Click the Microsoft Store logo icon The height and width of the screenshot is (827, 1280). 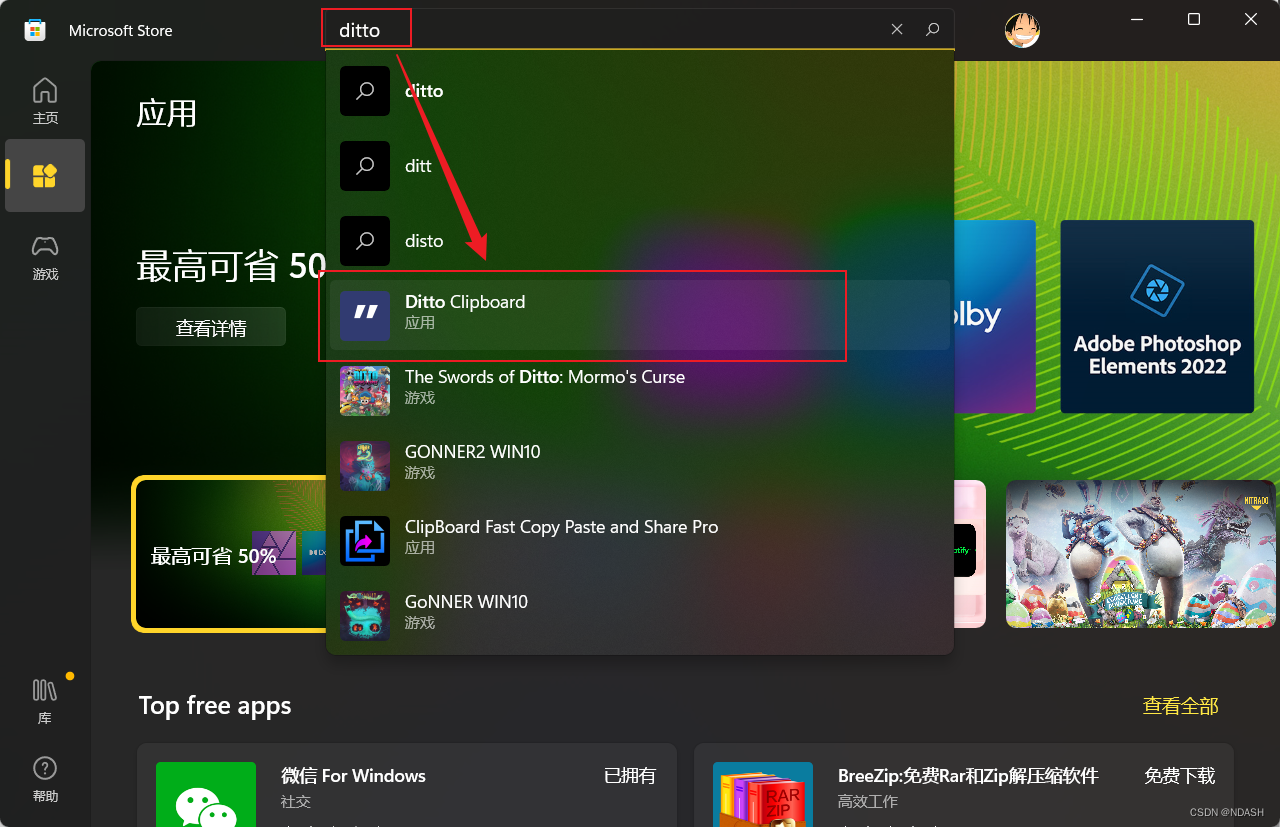[35, 30]
